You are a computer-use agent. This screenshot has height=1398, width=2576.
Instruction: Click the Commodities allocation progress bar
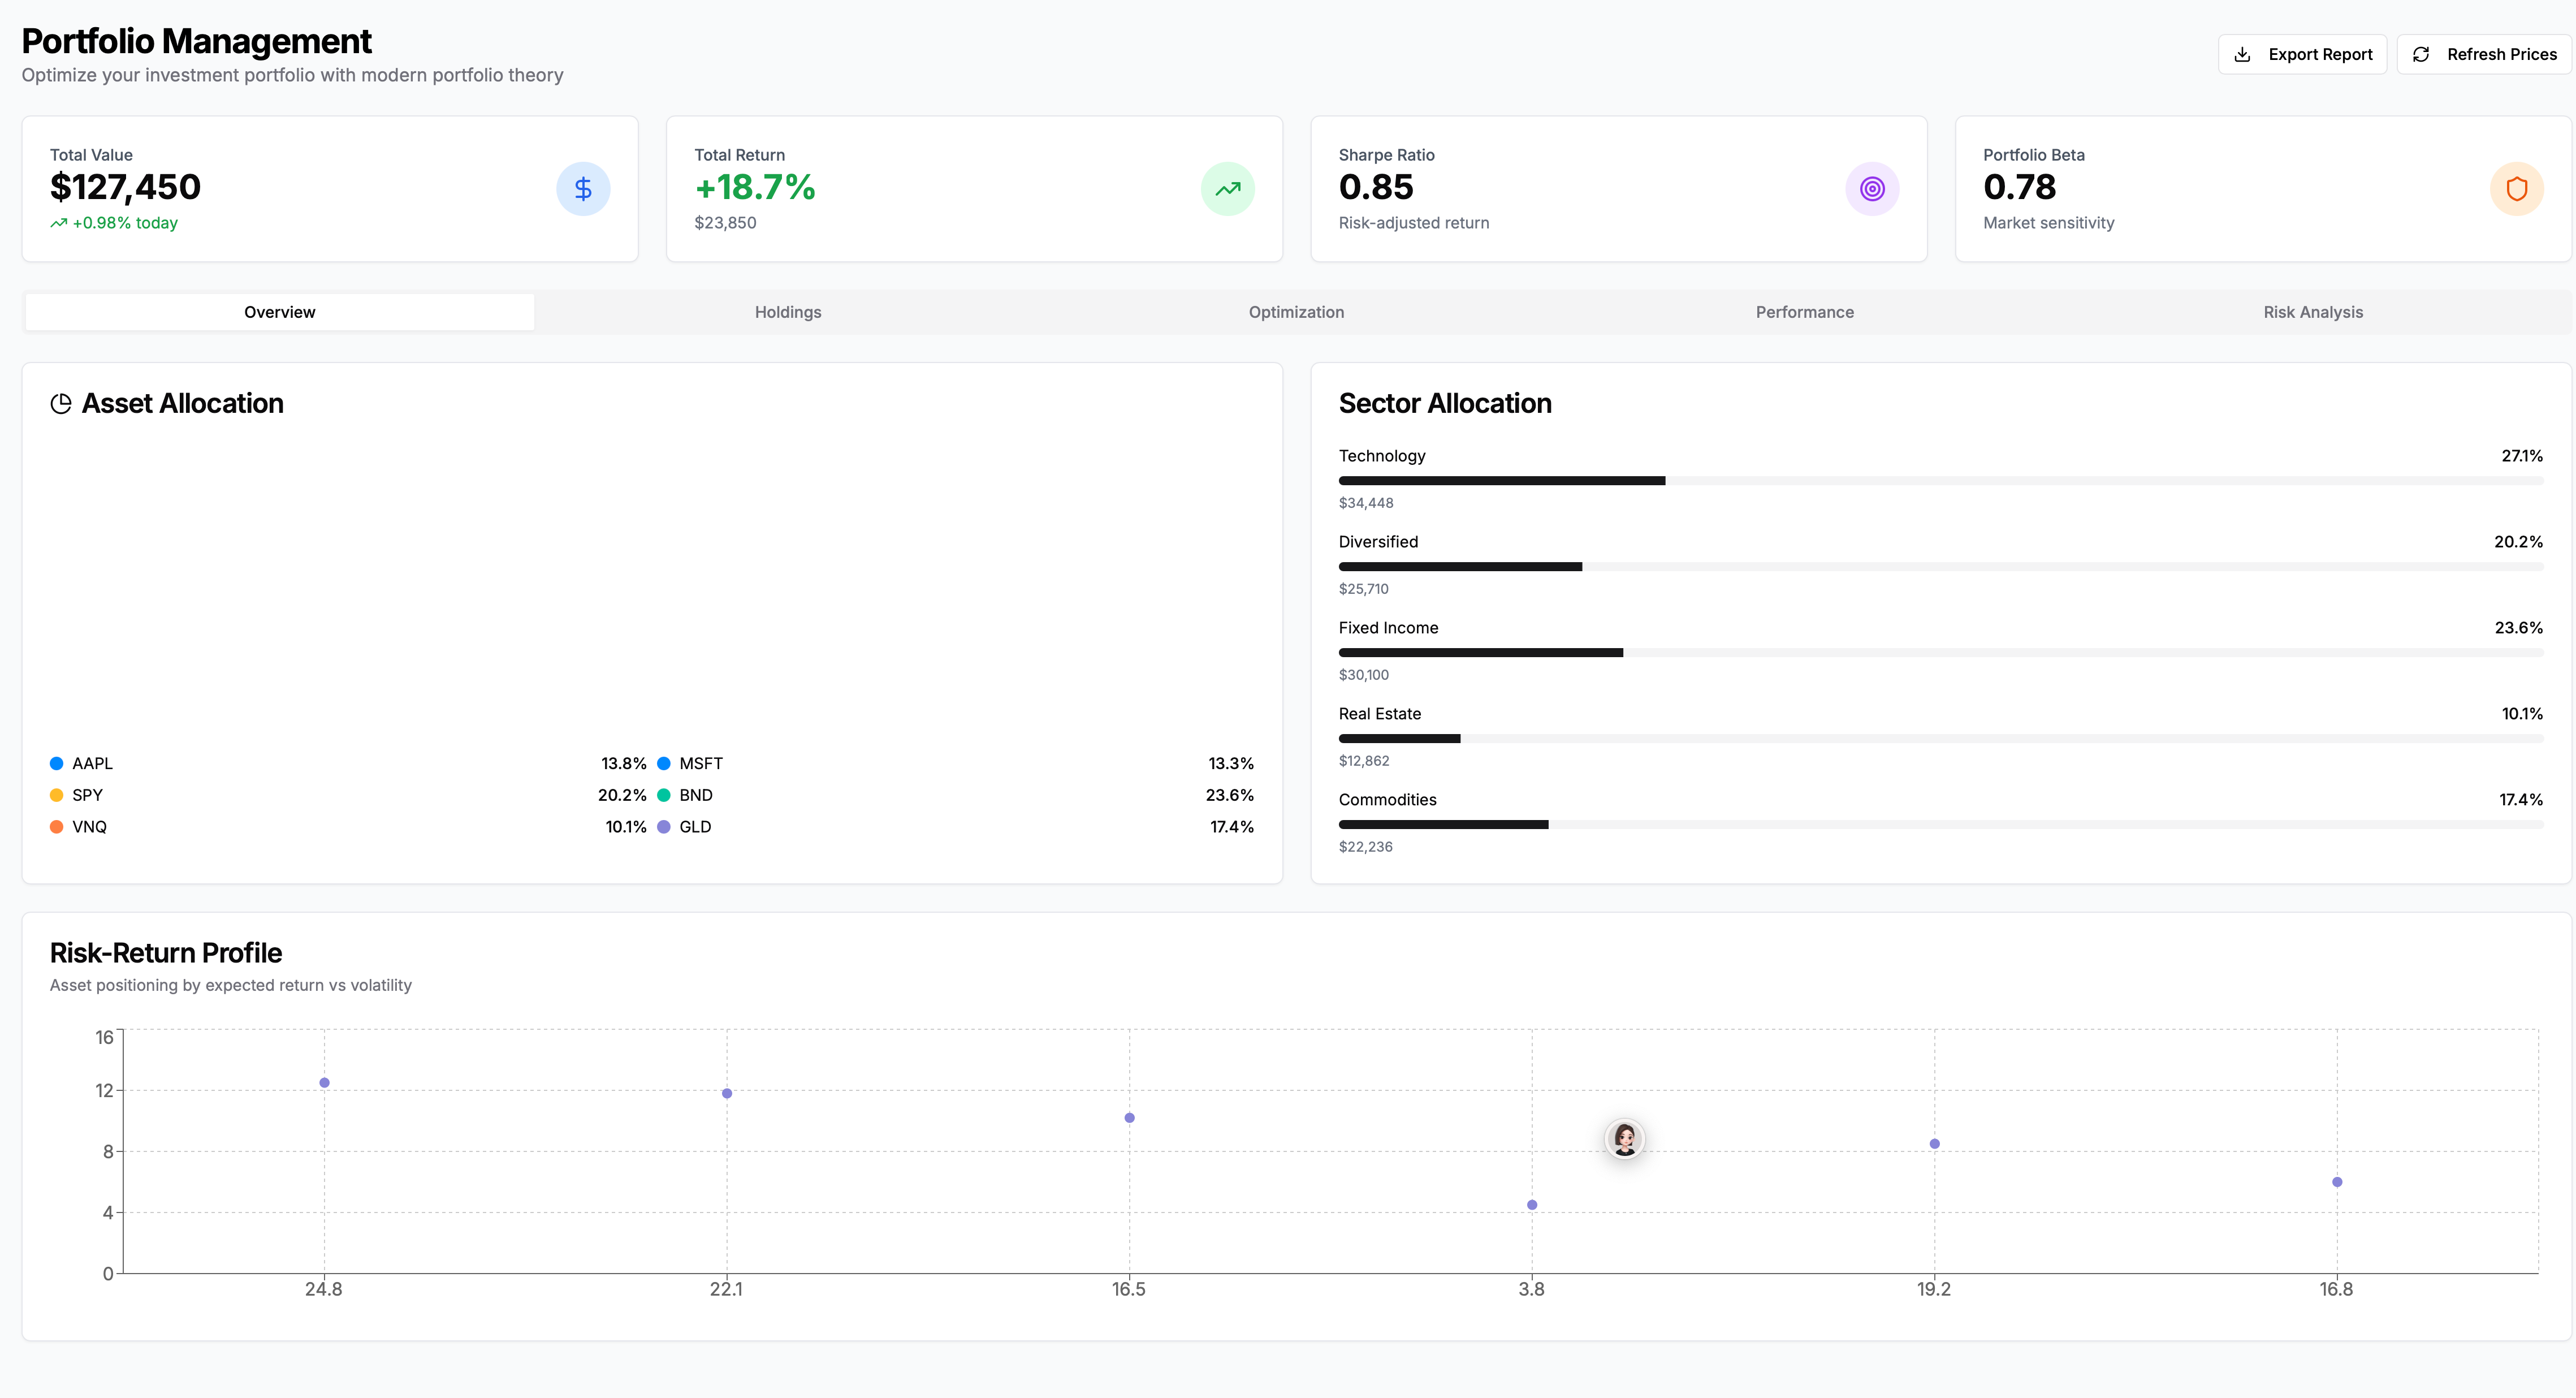[x=1940, y=825]
